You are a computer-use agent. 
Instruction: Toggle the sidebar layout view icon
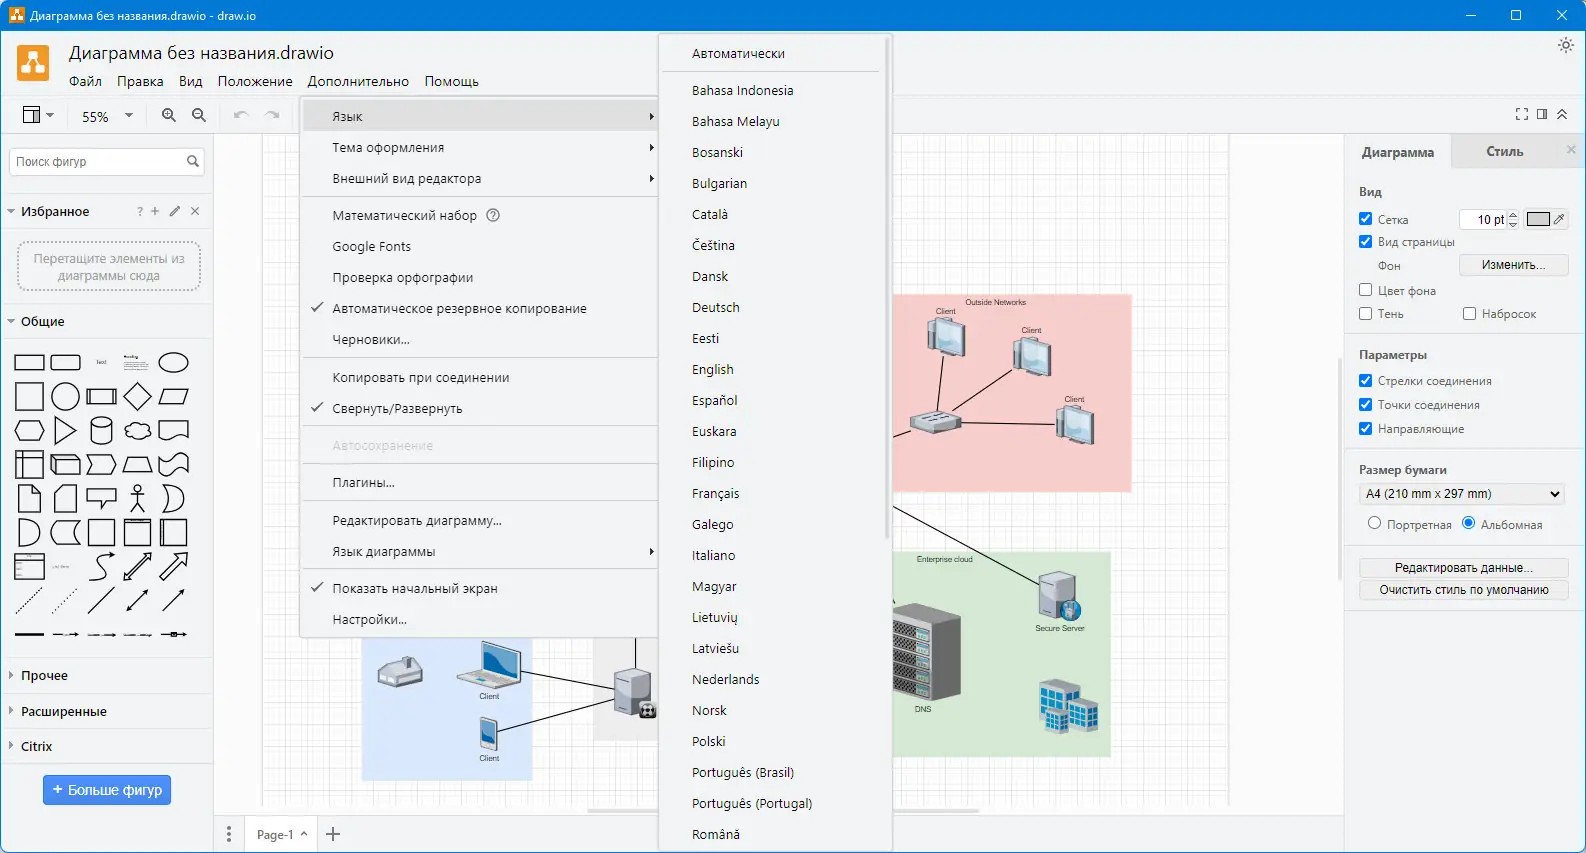(38, 116)
